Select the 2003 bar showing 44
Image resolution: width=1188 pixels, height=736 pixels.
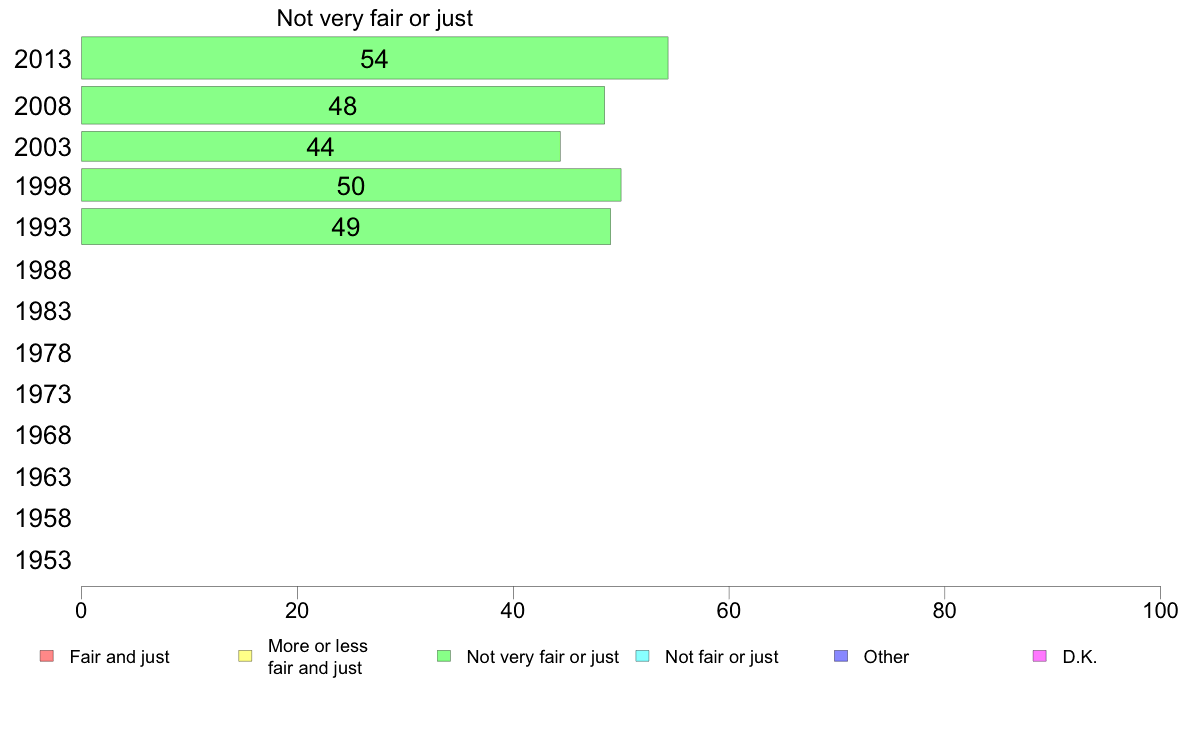click(x=320, y=146)
